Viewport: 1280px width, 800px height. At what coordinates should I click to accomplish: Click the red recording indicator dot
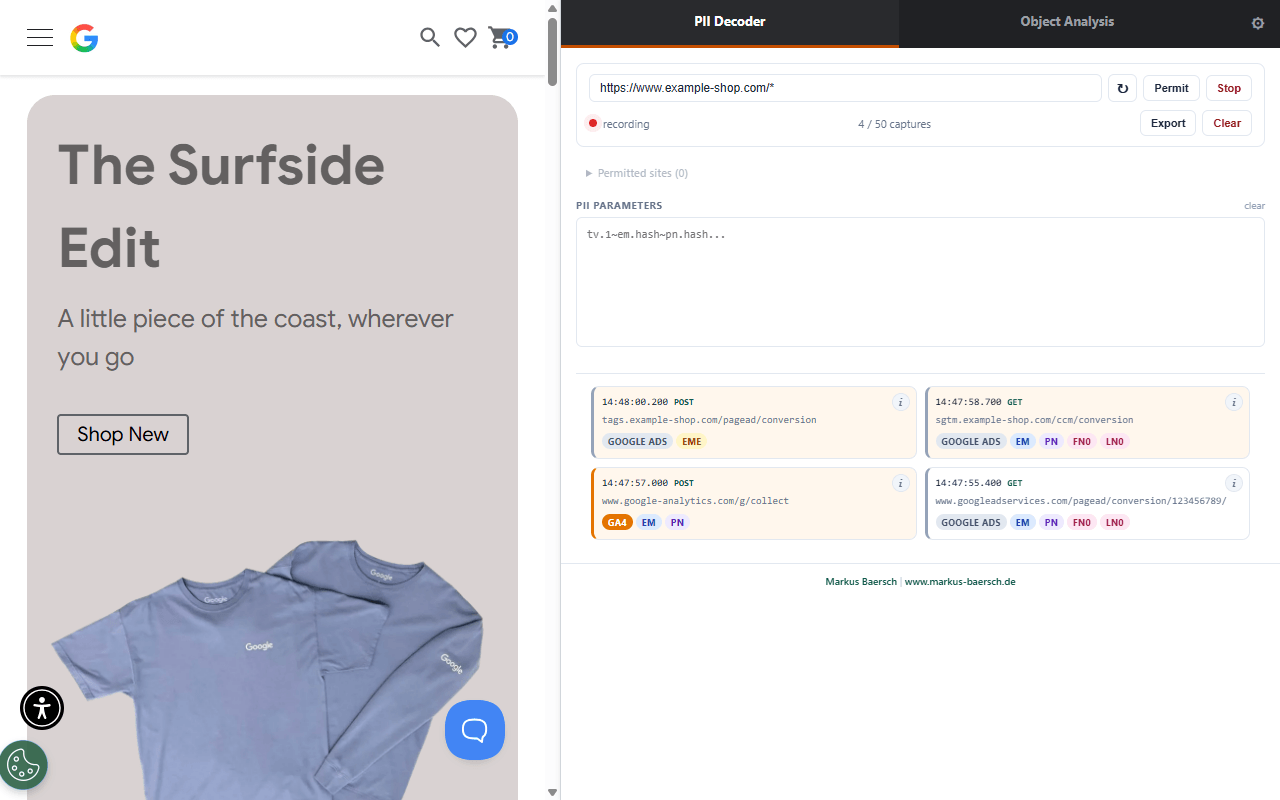coord(593,124)
